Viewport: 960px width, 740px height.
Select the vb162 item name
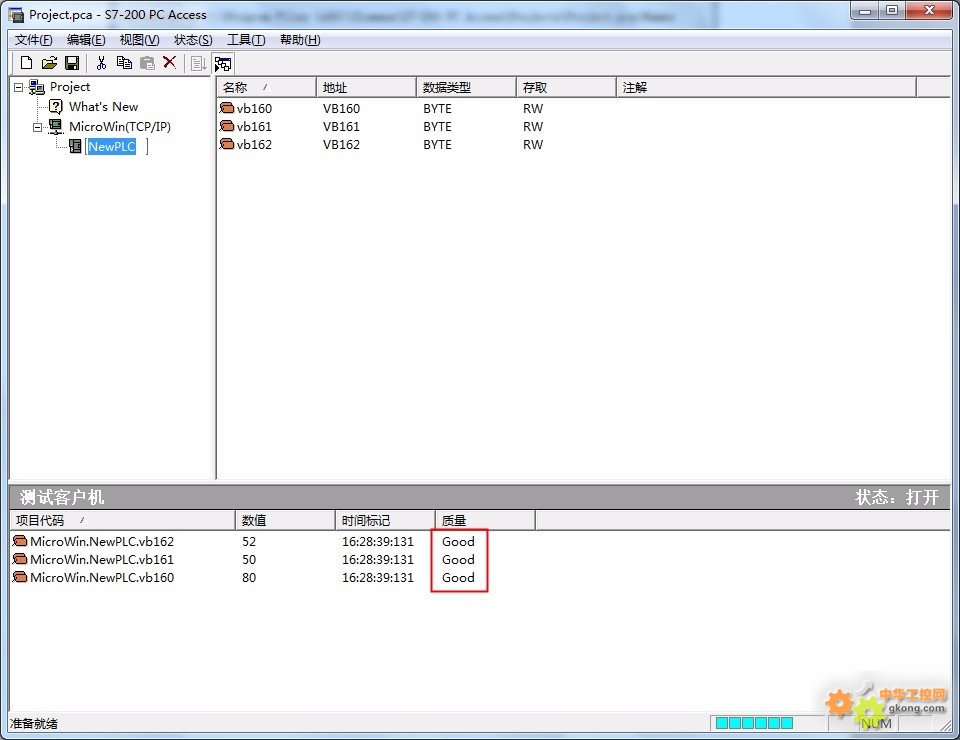[254, 144]
